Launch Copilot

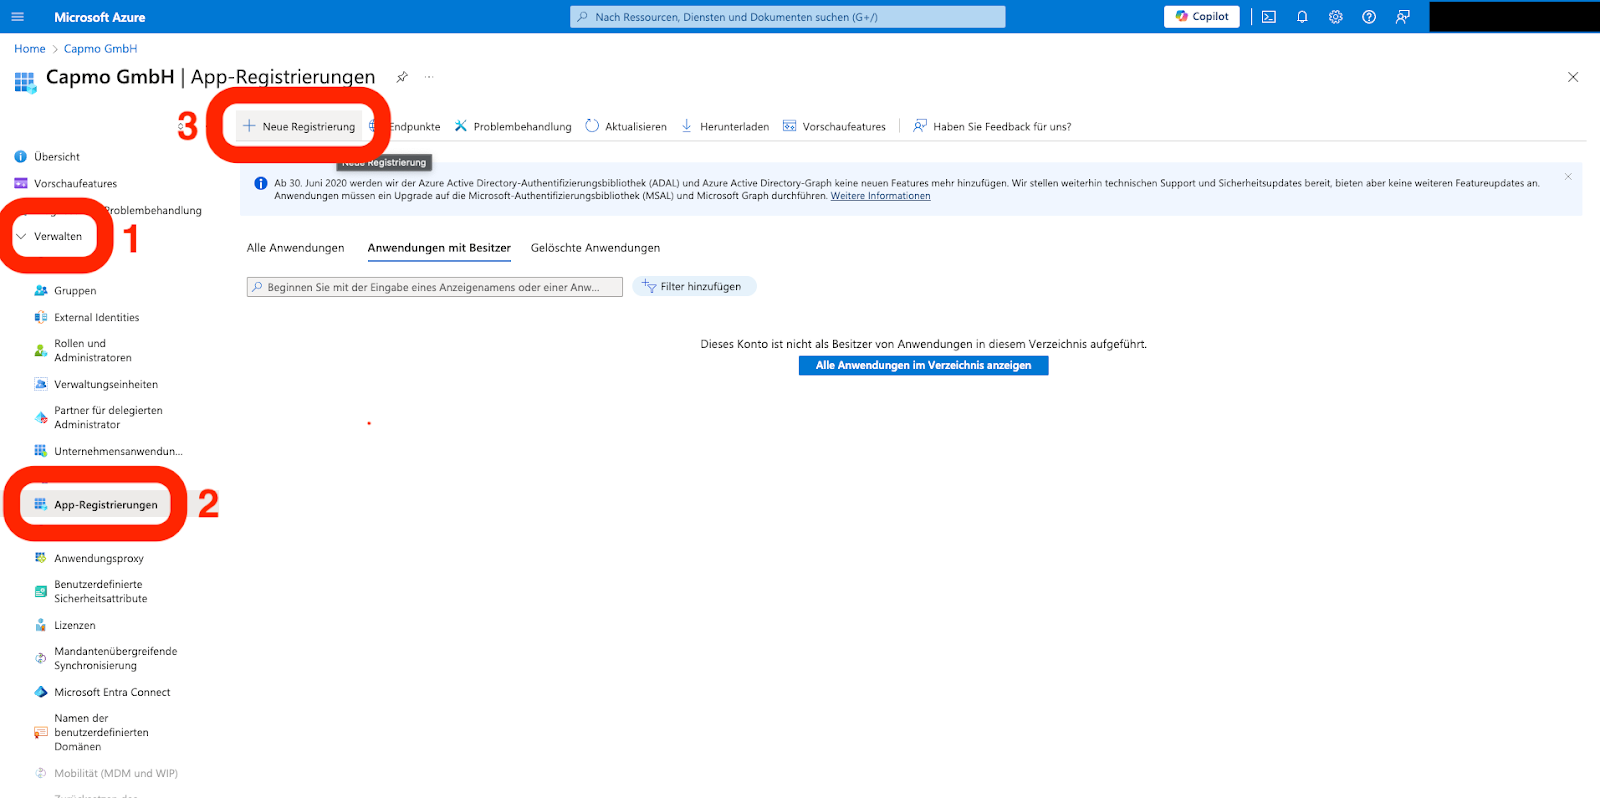tap(1202, 17)
